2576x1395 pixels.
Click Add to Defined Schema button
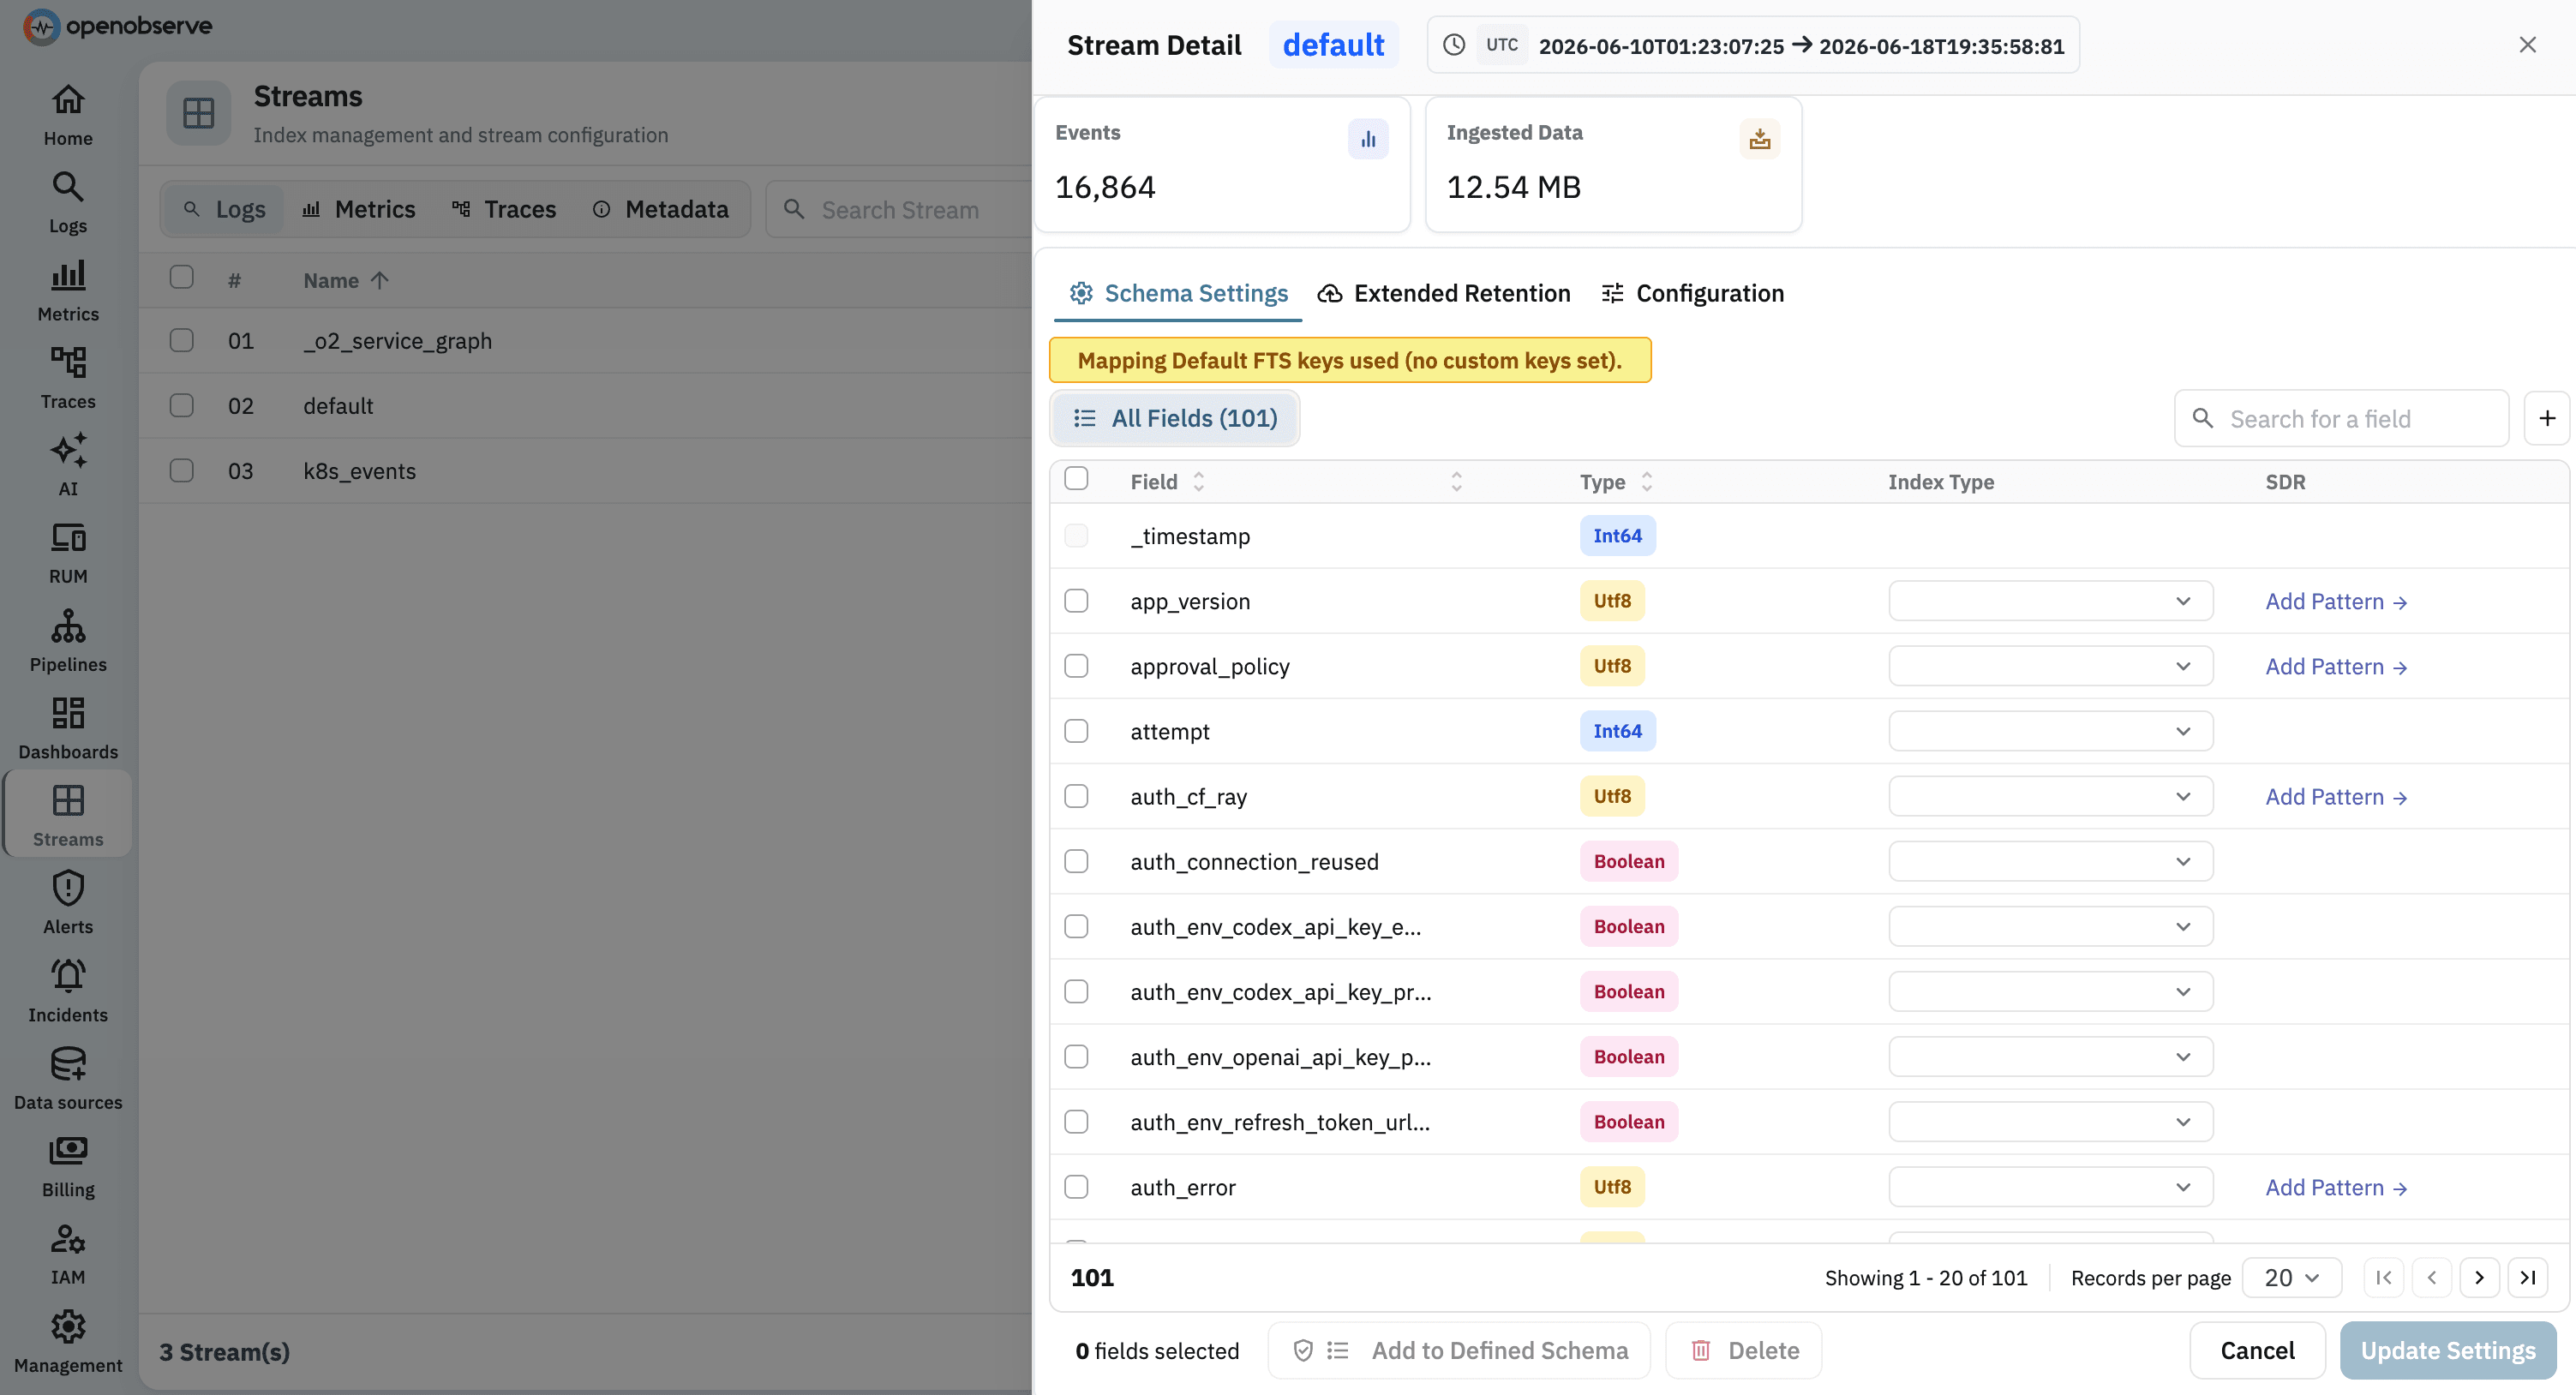pos(1459,1350)
